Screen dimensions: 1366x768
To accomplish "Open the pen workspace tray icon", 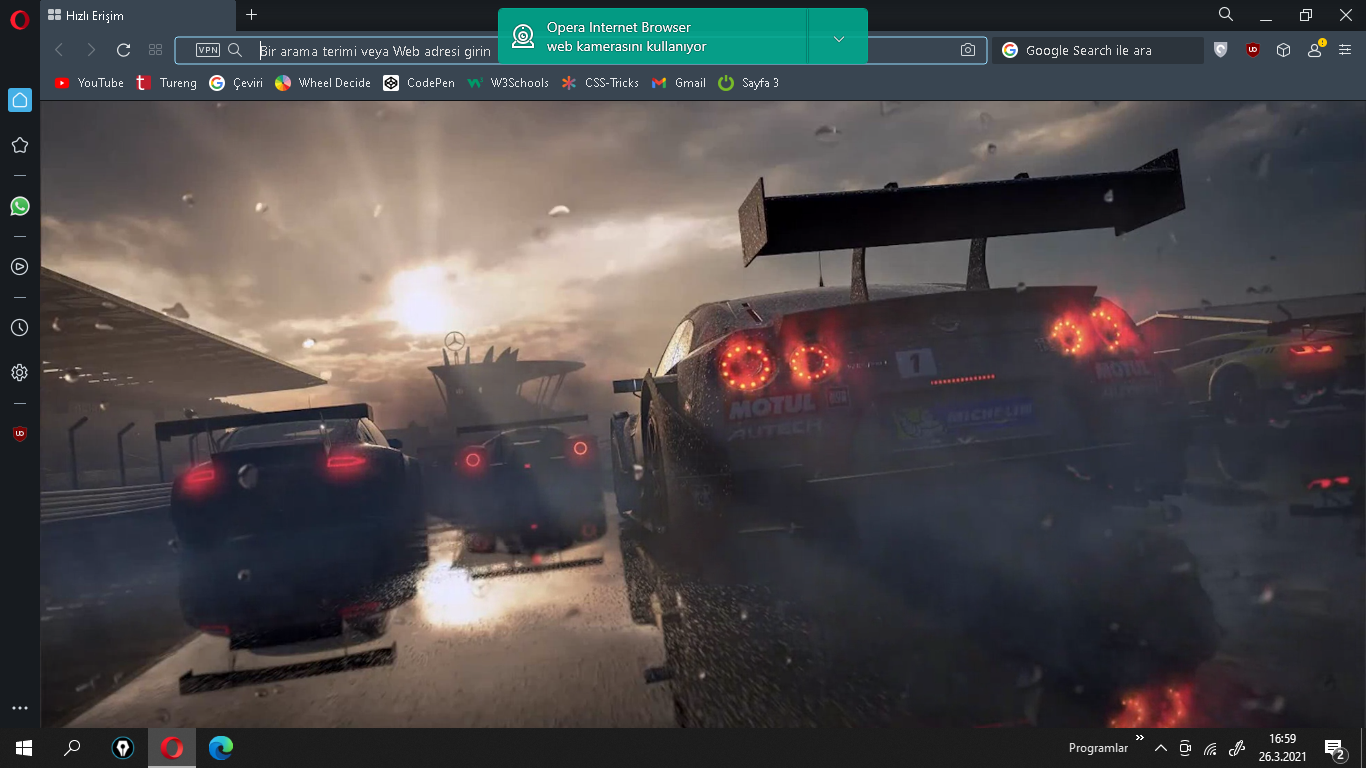I will coord(1236,748).
